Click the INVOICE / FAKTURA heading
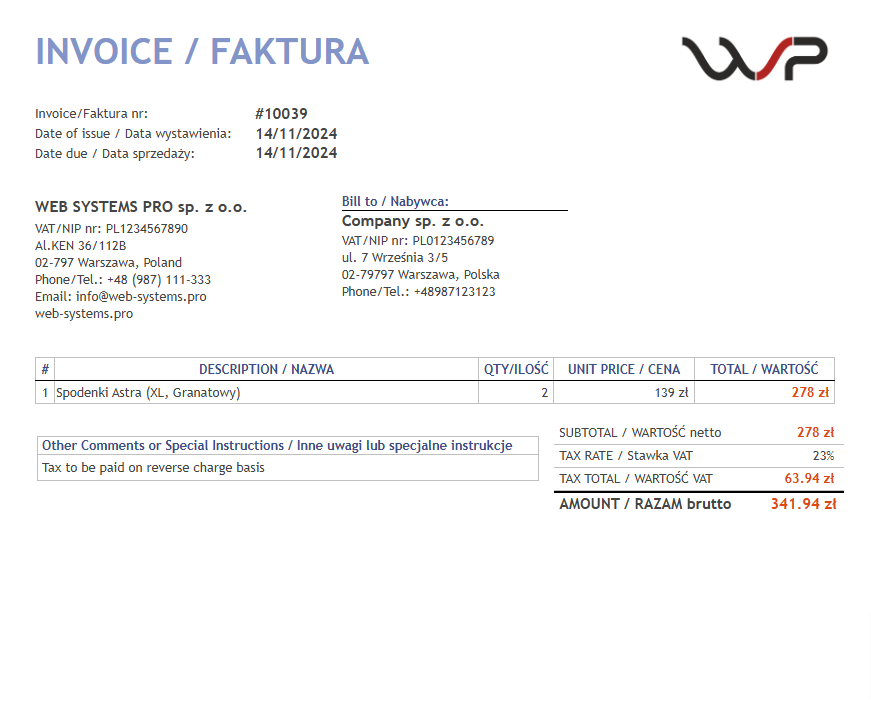 [x=202, y=51]
